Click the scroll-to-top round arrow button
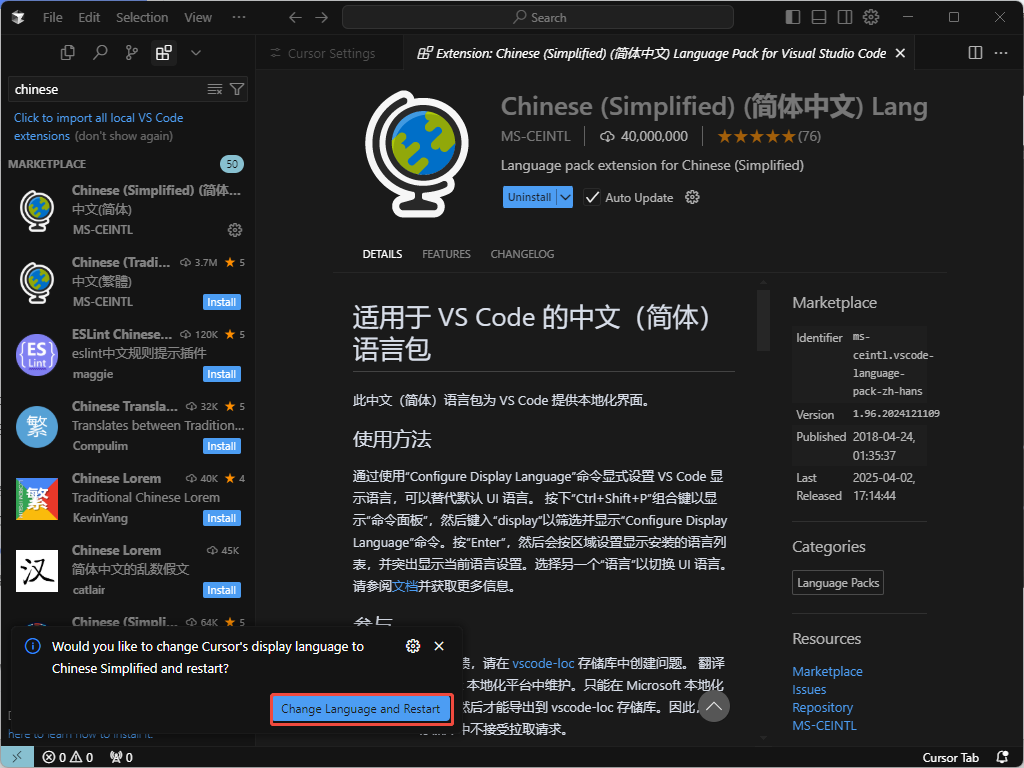The image size is (1024, 768). [714, 707]
